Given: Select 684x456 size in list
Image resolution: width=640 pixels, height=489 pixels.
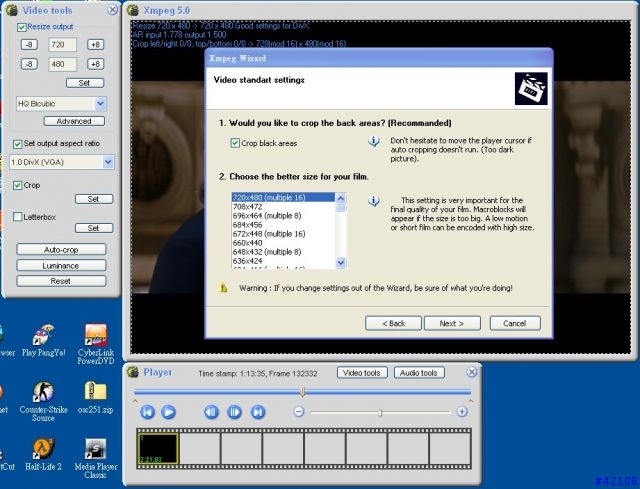Looking at the screenshot, I should 283,225.
